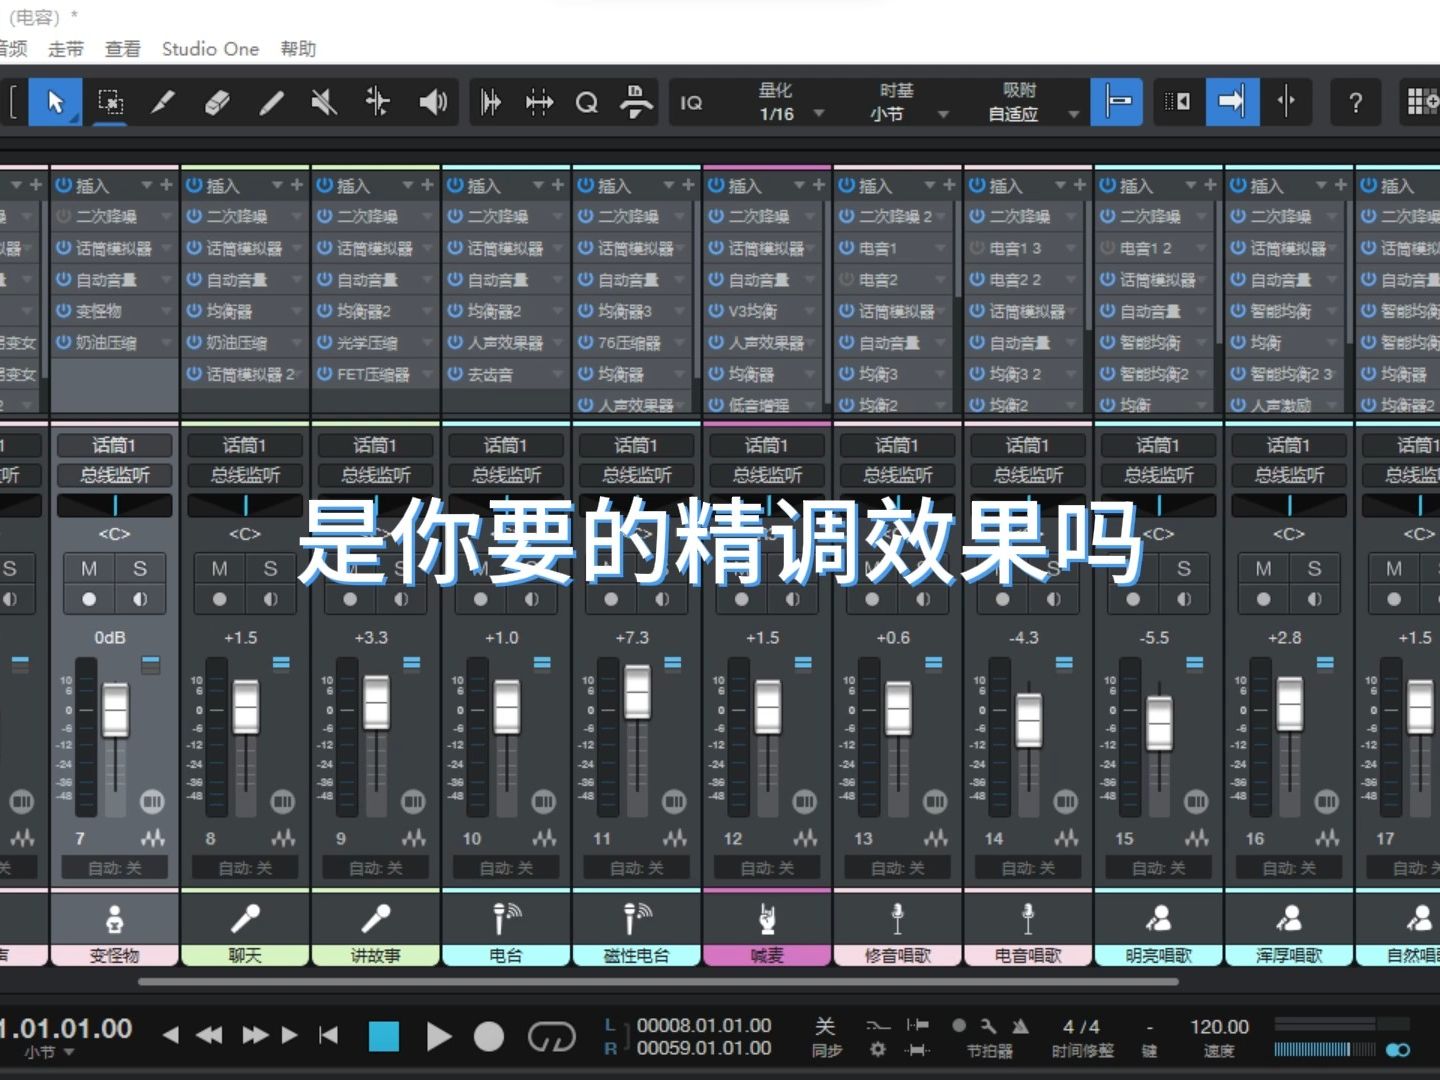1440x1080 pixels.
Task: Open the 76压缩器 insert on channel 11
Action: click(x=629, y=342)
